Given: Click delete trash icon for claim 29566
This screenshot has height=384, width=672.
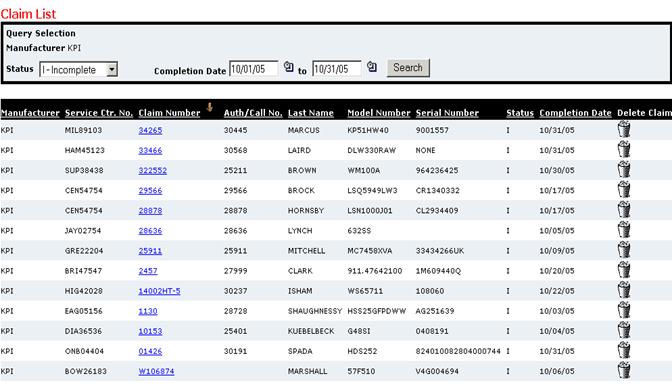Looking at the screenshot, I should [x=624, y=189].
